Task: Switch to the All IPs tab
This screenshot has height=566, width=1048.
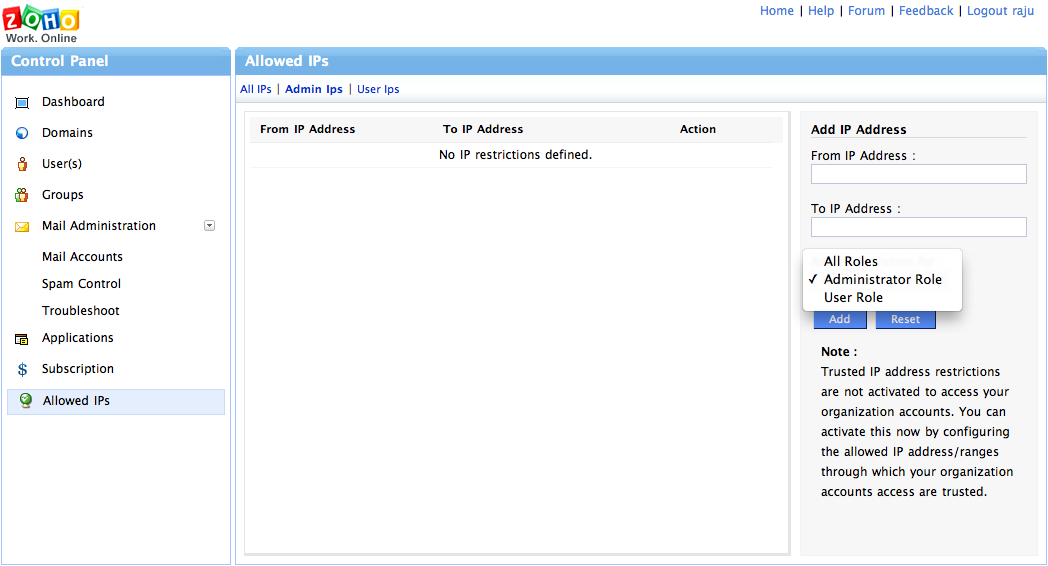Action: [x=256, y=89]
